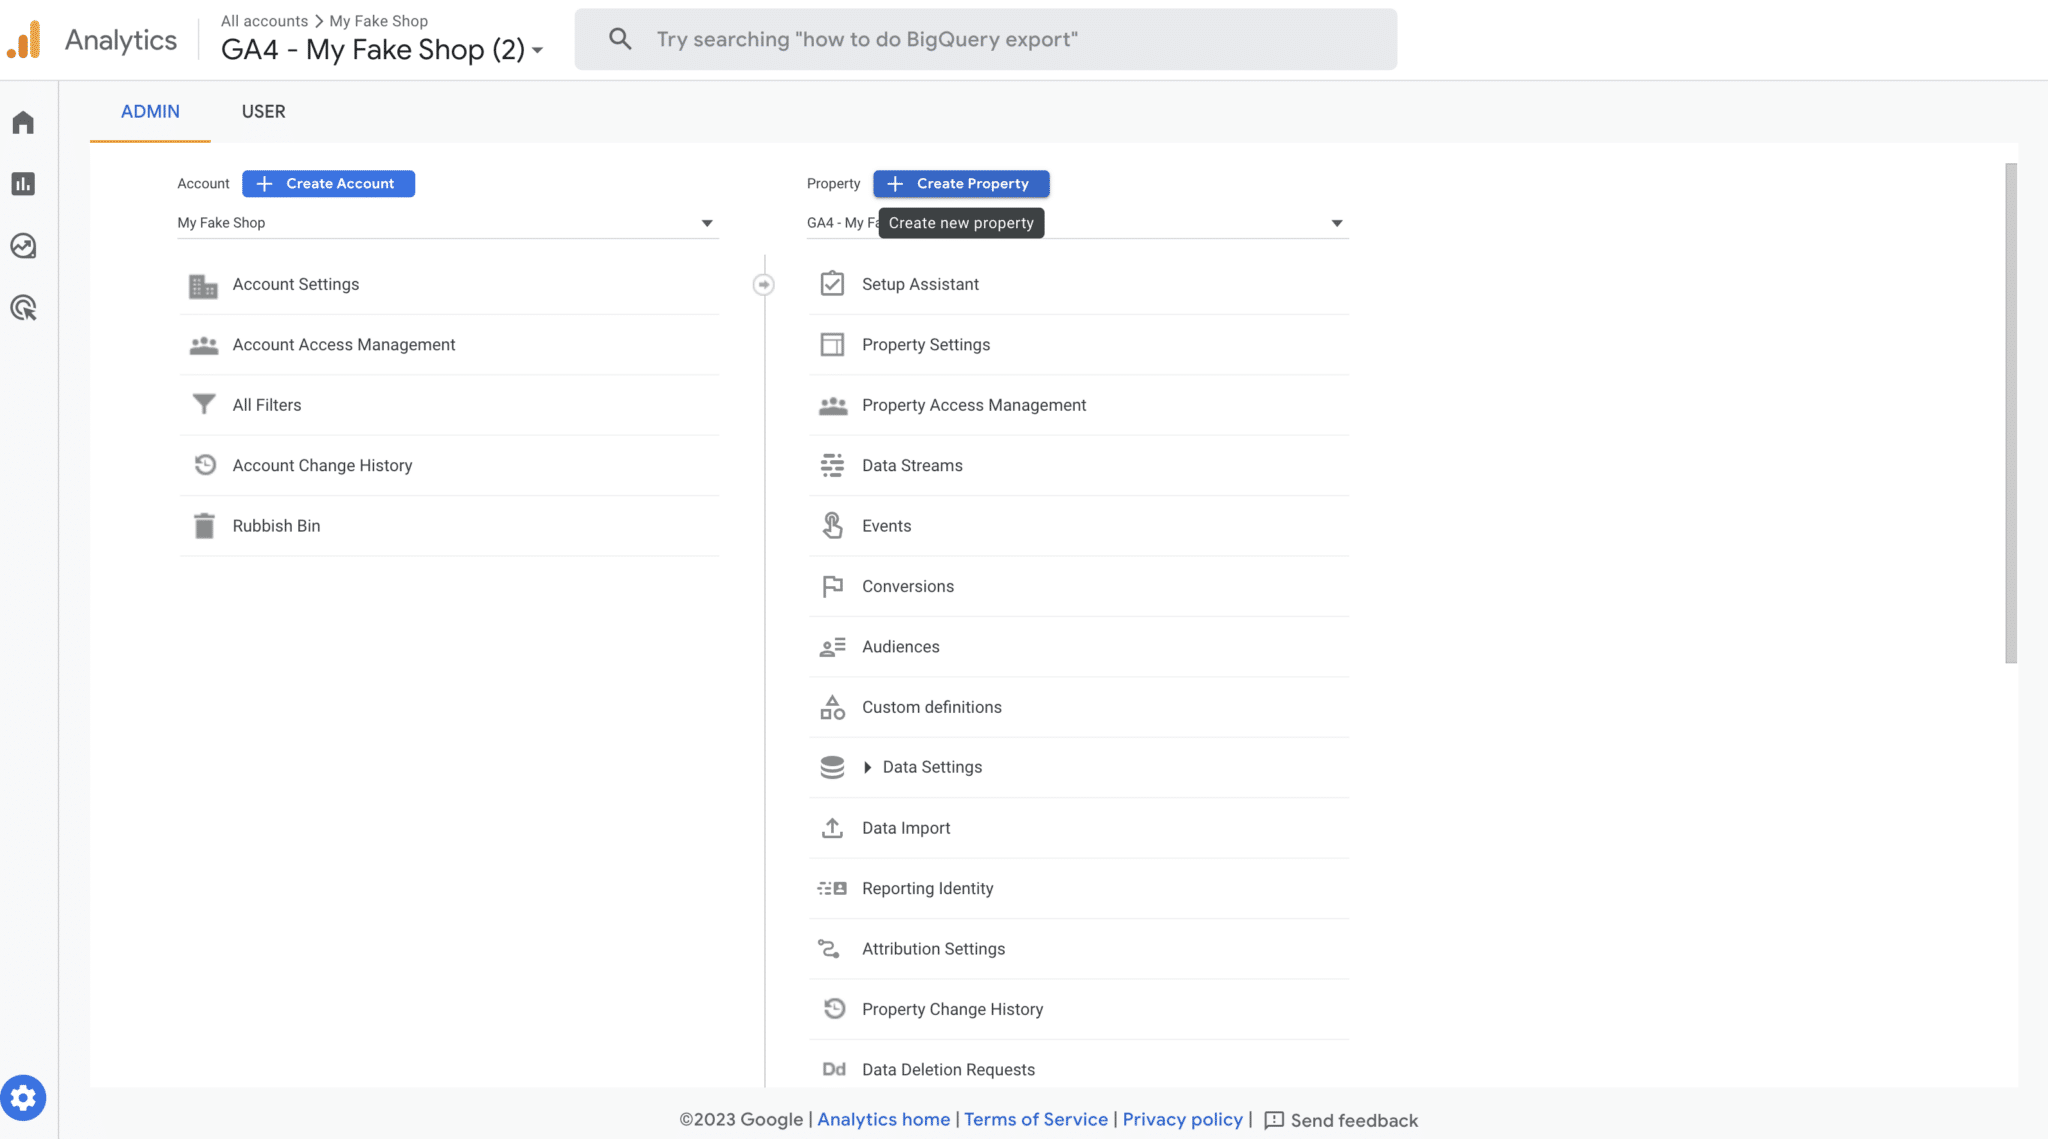Click the Custom definitions shapes icon

(832, 707)
